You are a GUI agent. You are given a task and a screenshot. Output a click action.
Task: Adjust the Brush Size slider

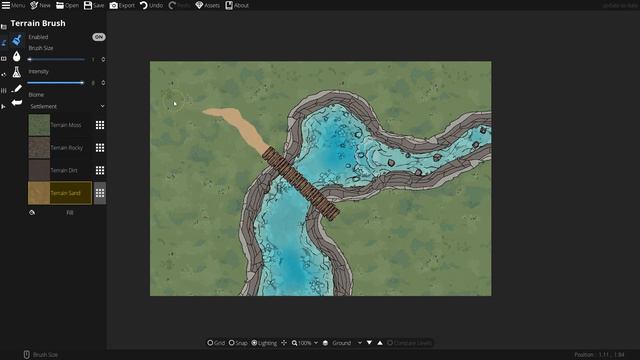(x=56, y=59)
